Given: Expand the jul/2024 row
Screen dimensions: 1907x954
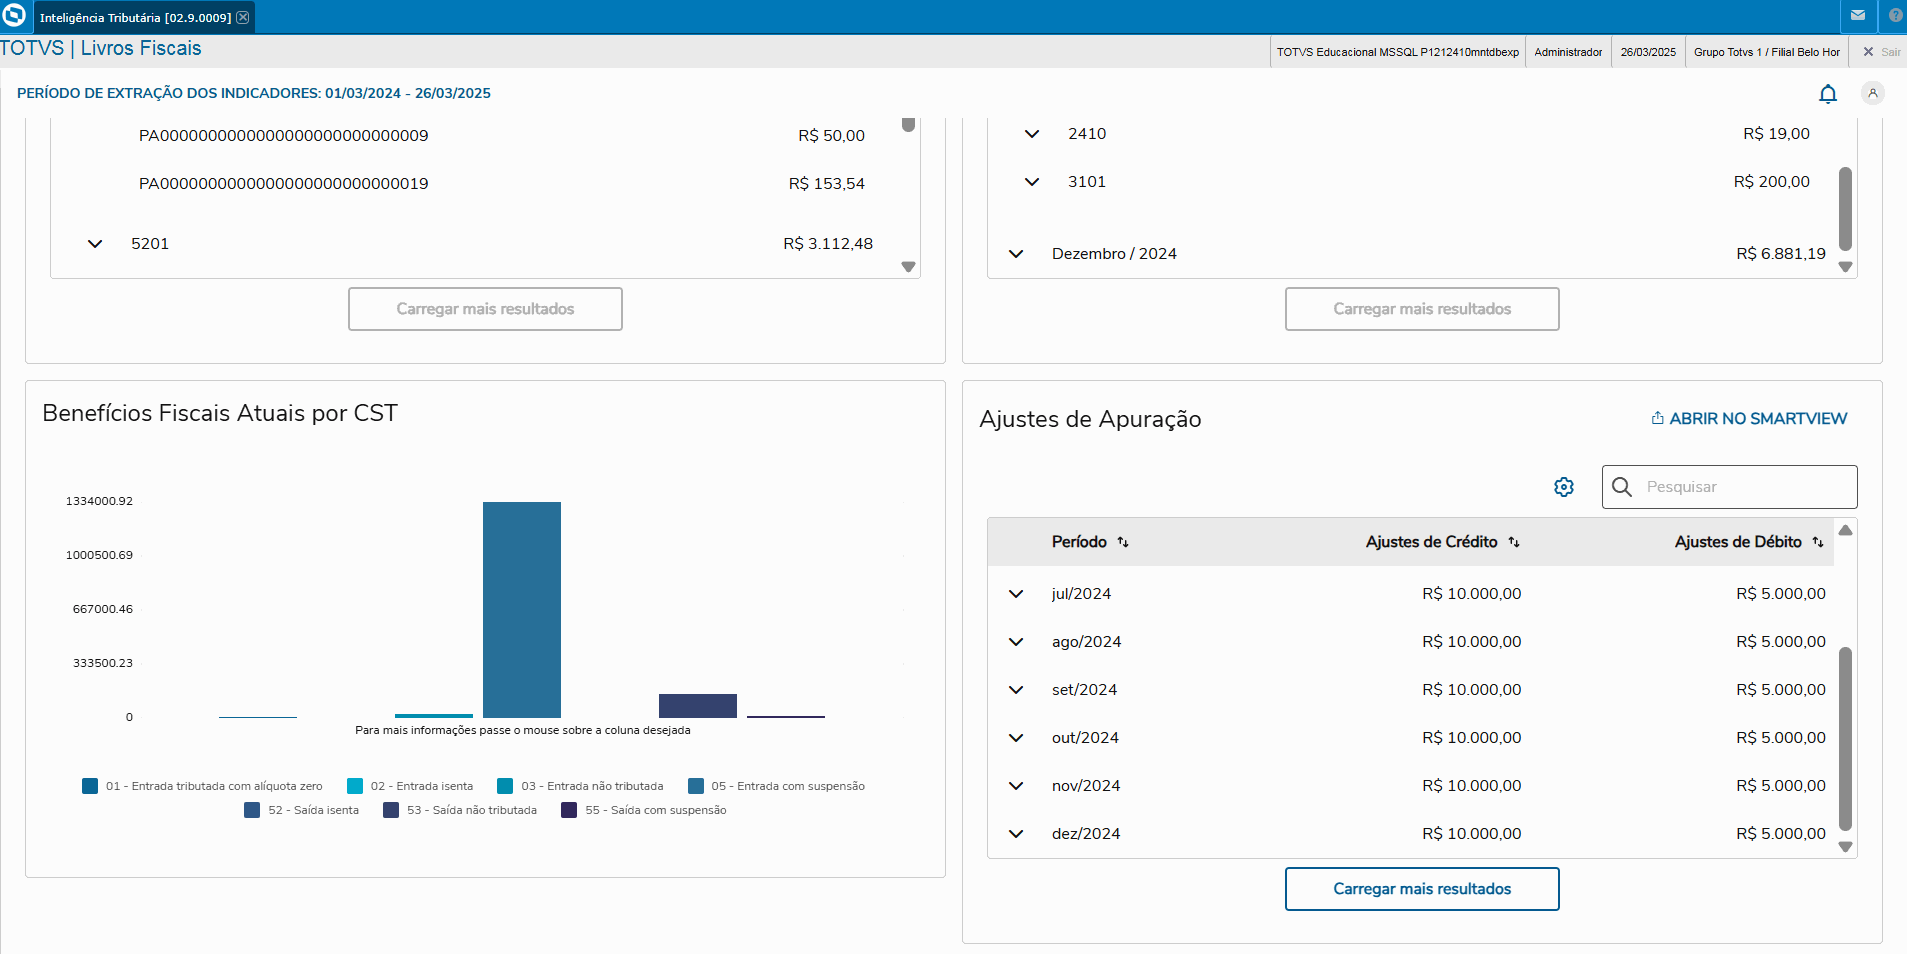Looking at the screenshot, I should click(x=1016, y=594).
